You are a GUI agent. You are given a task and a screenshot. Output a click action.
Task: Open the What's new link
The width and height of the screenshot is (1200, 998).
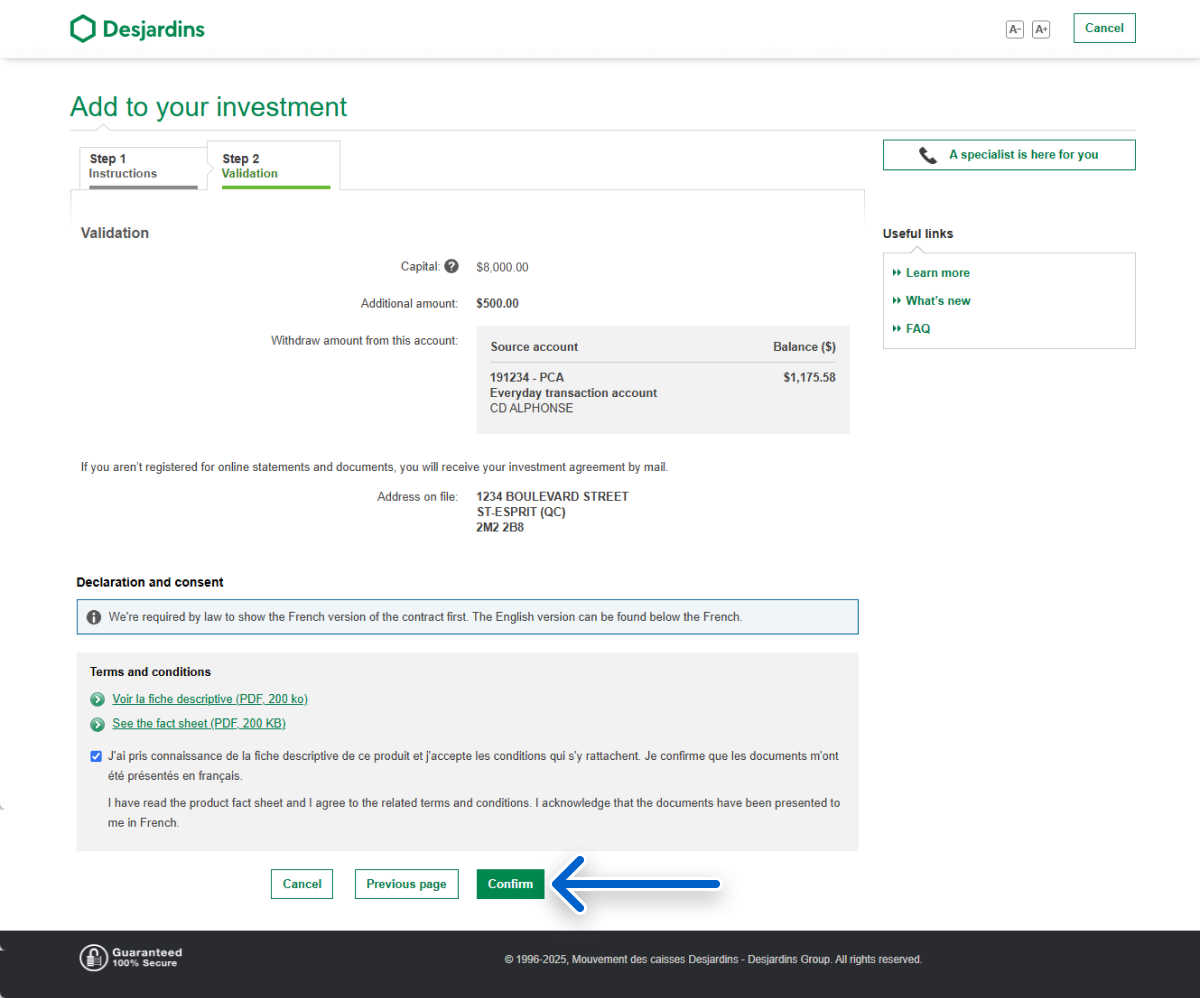pos(937,301)
